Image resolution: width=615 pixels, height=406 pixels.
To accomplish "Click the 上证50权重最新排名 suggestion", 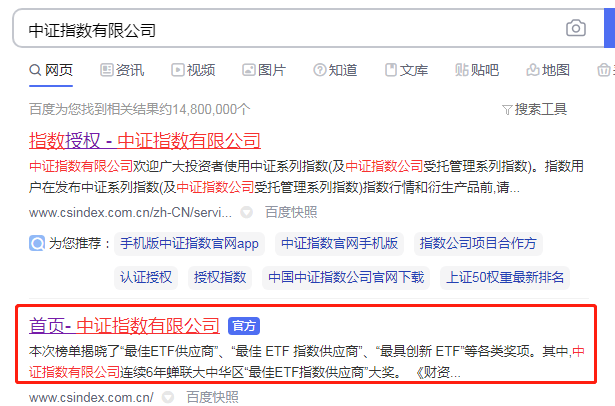I will pyautogui.click(x=505, y=277).
